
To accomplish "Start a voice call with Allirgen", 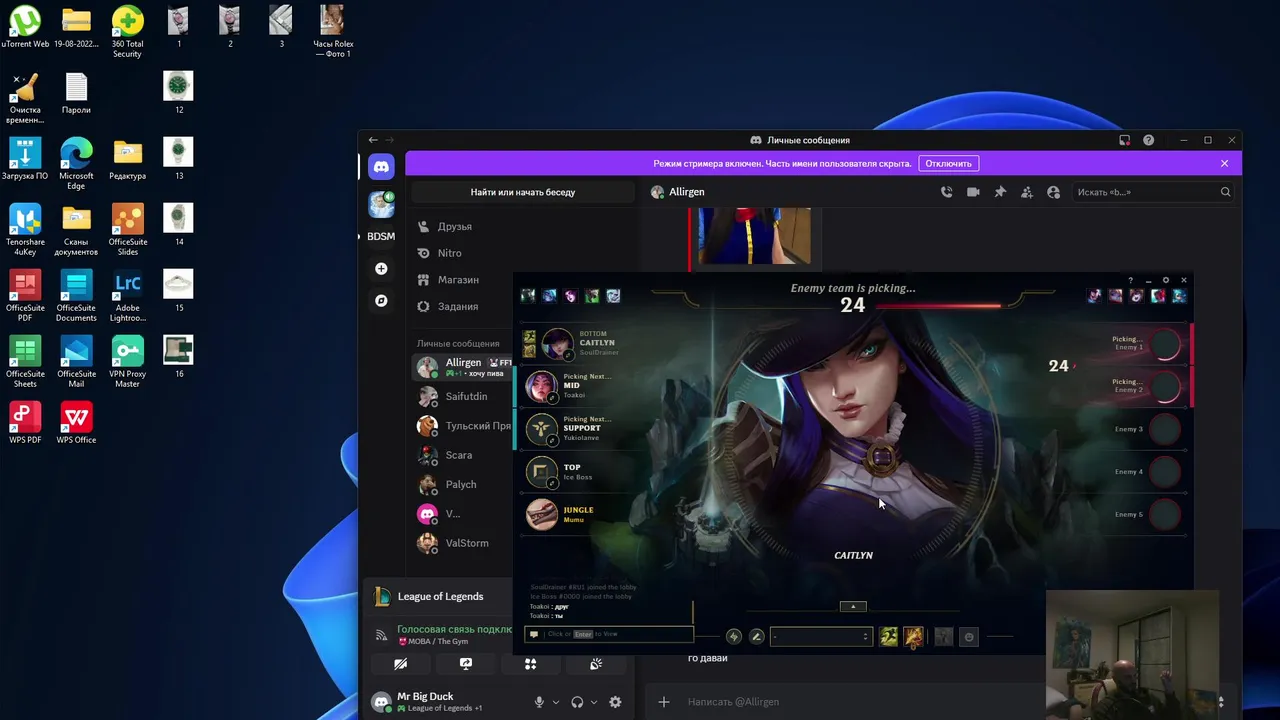I will tap(946, 192).
